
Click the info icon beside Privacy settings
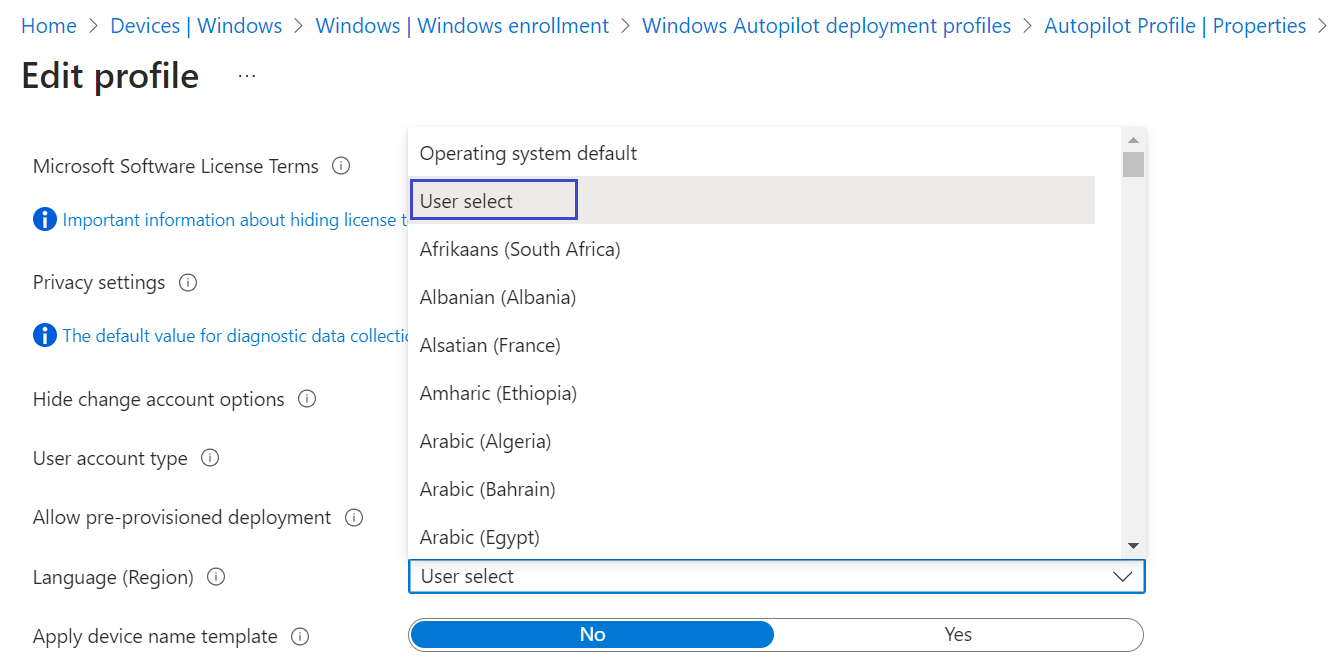point(188,283)
